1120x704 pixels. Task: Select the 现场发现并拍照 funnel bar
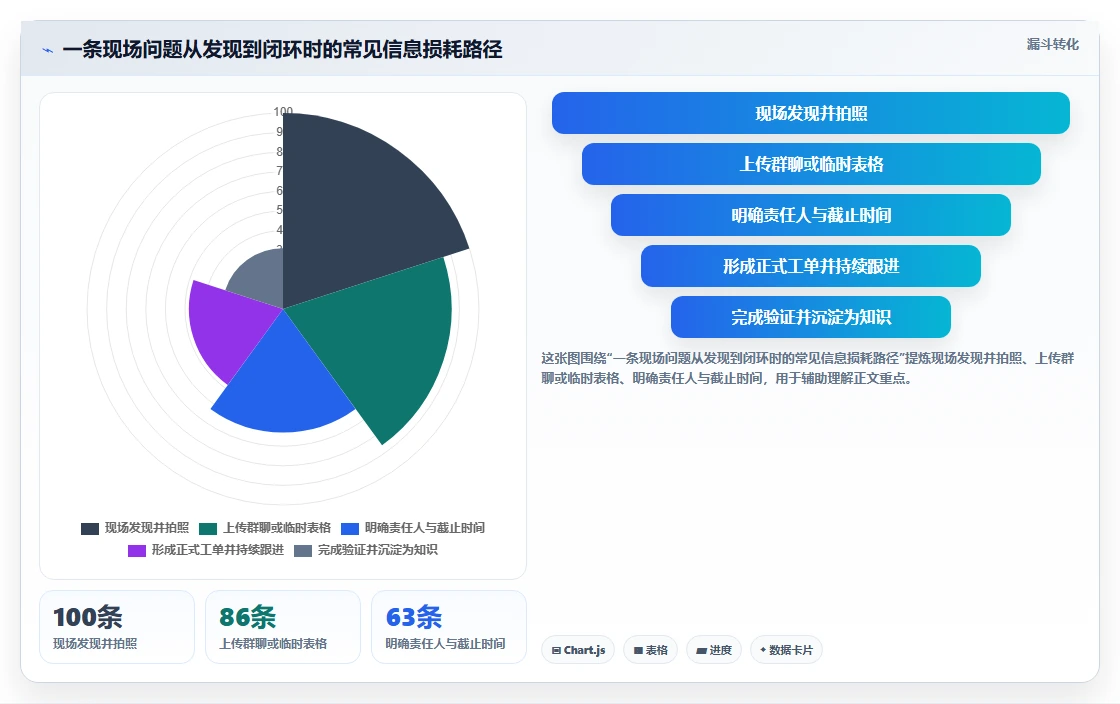[811, 113]
